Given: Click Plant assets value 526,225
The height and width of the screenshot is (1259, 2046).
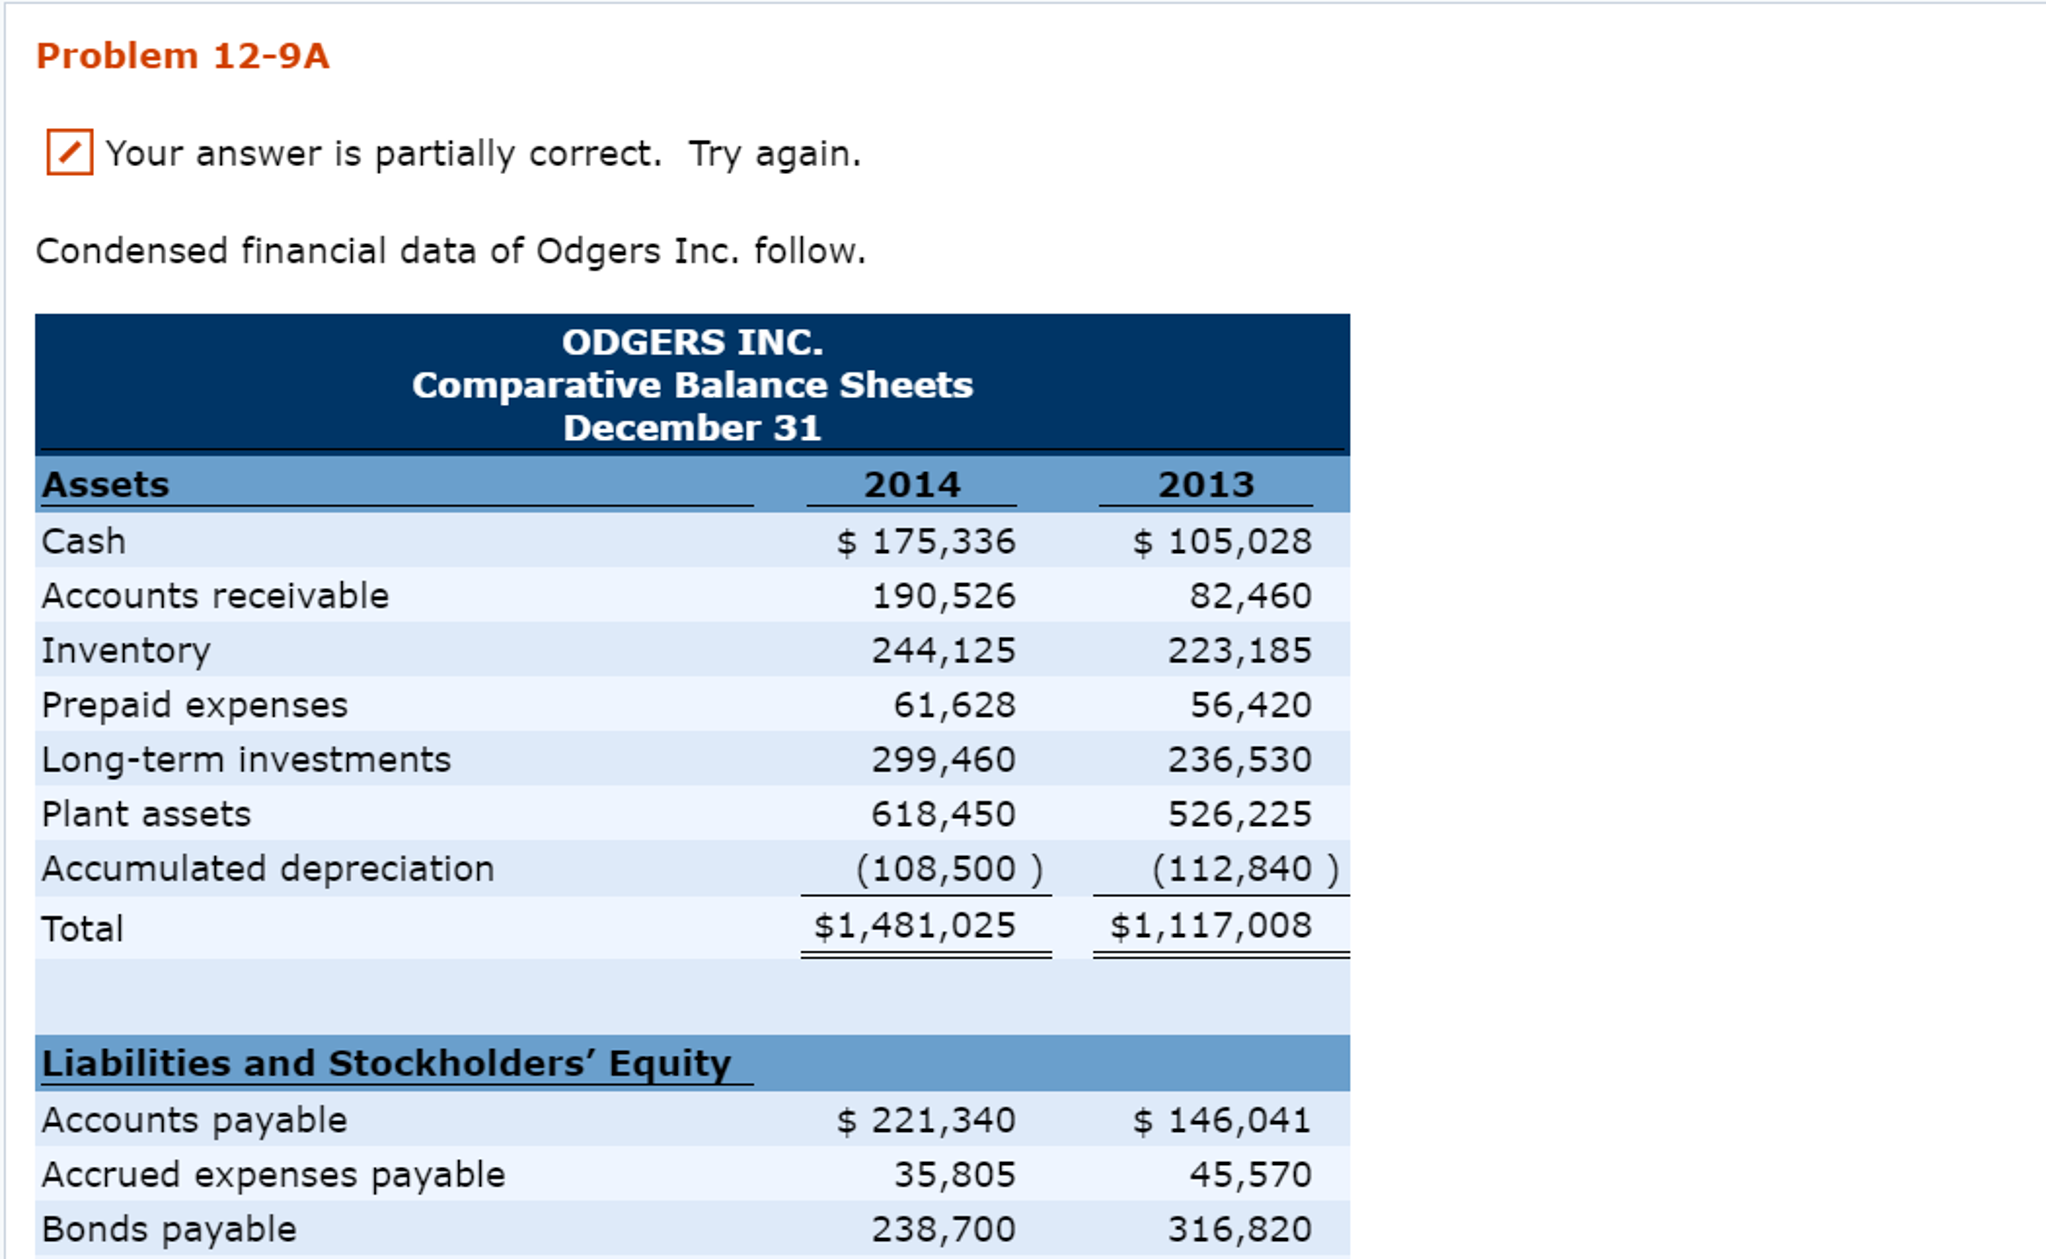Looking at the screenshot, I should [x=1239, y=814].
